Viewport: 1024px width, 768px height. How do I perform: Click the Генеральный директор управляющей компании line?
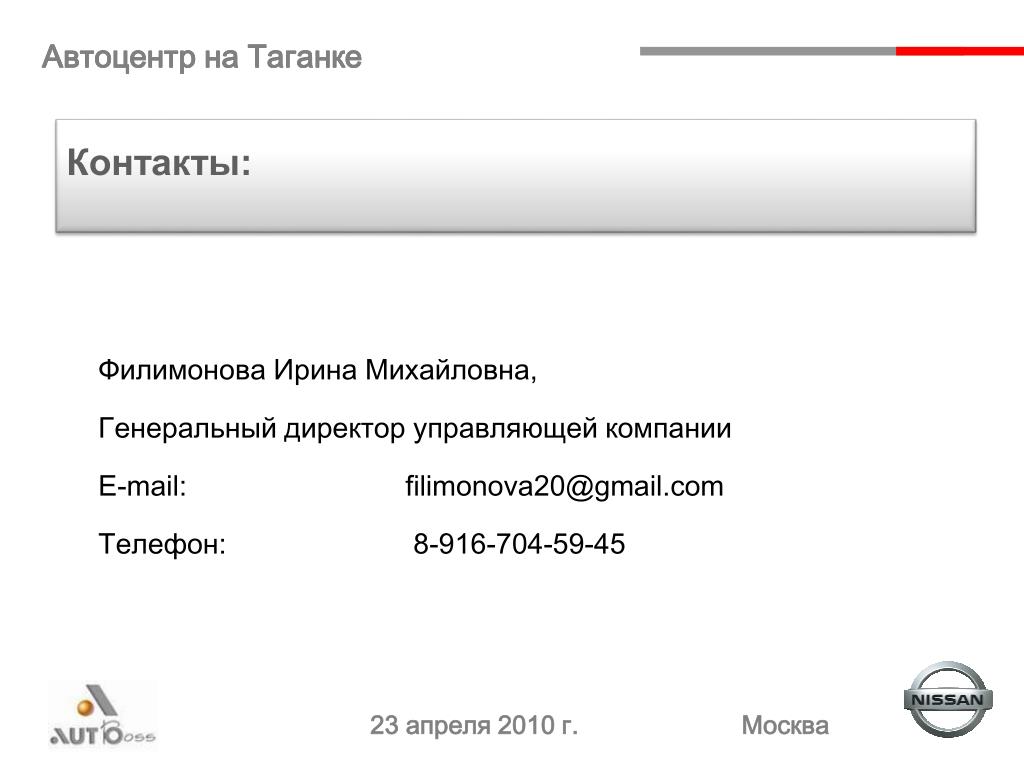(x=415, y=428)
